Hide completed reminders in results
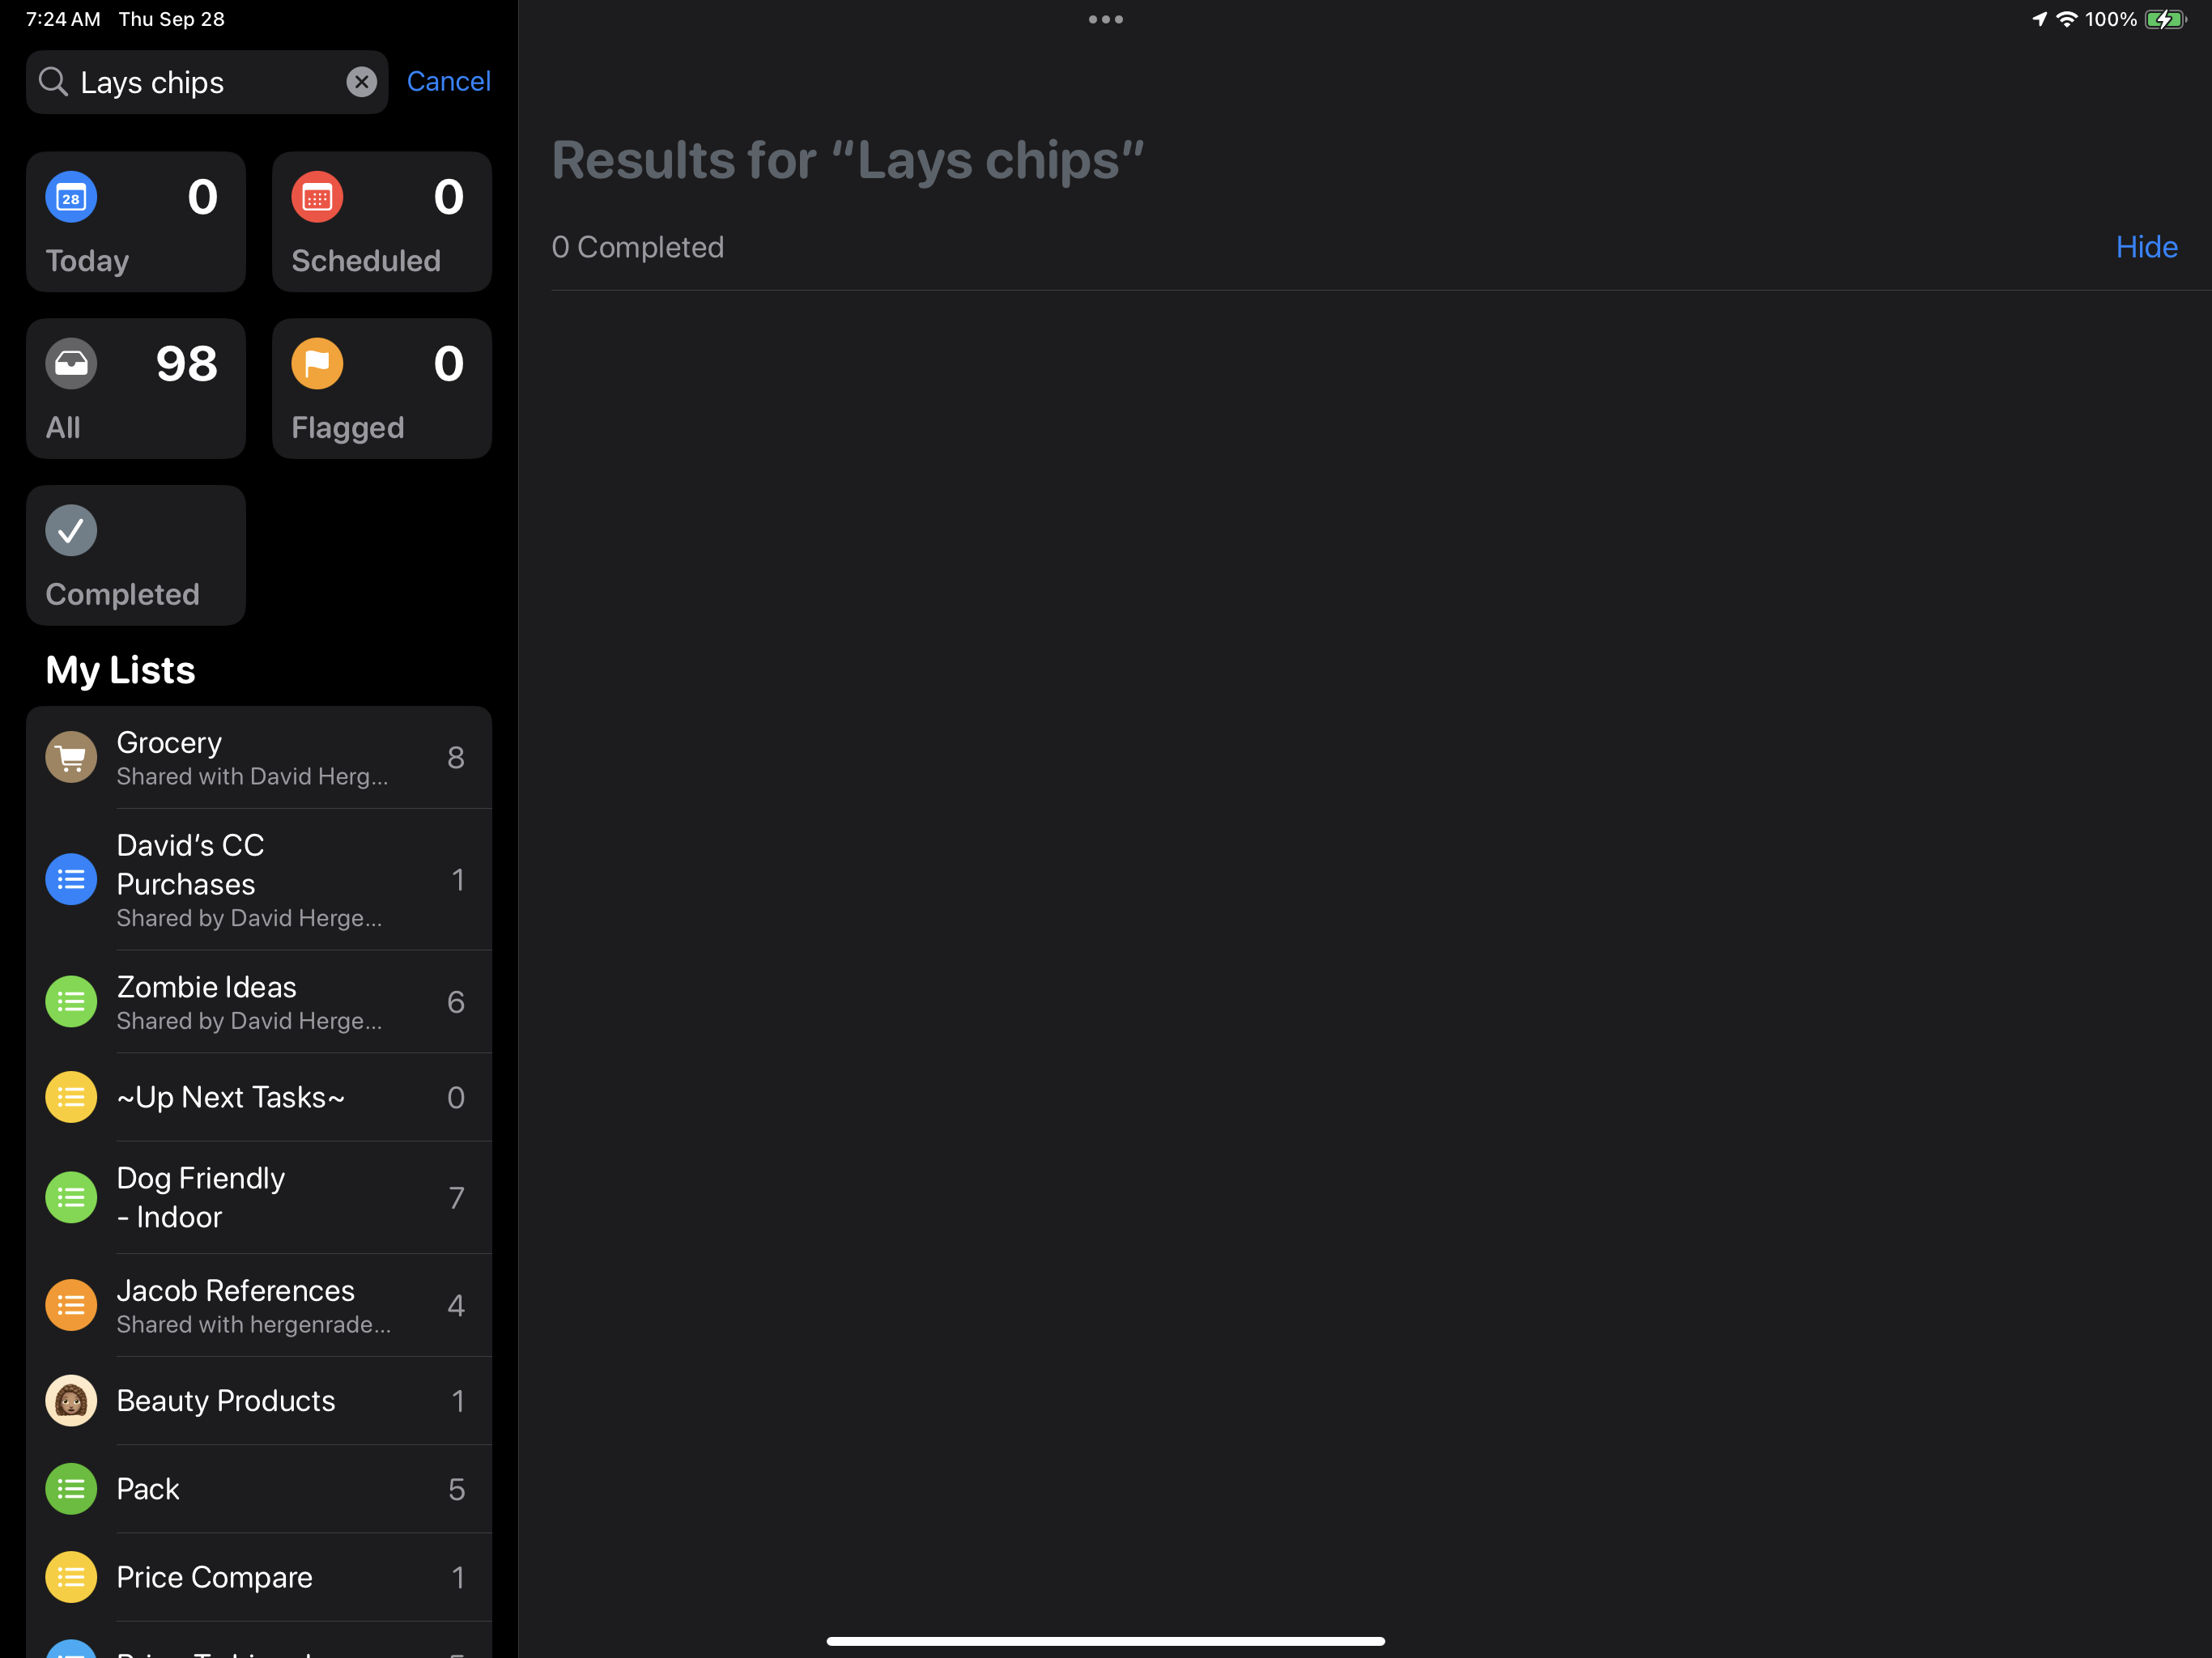The width and height of the screenshot is (2212, 1658). pos(2146,247)
